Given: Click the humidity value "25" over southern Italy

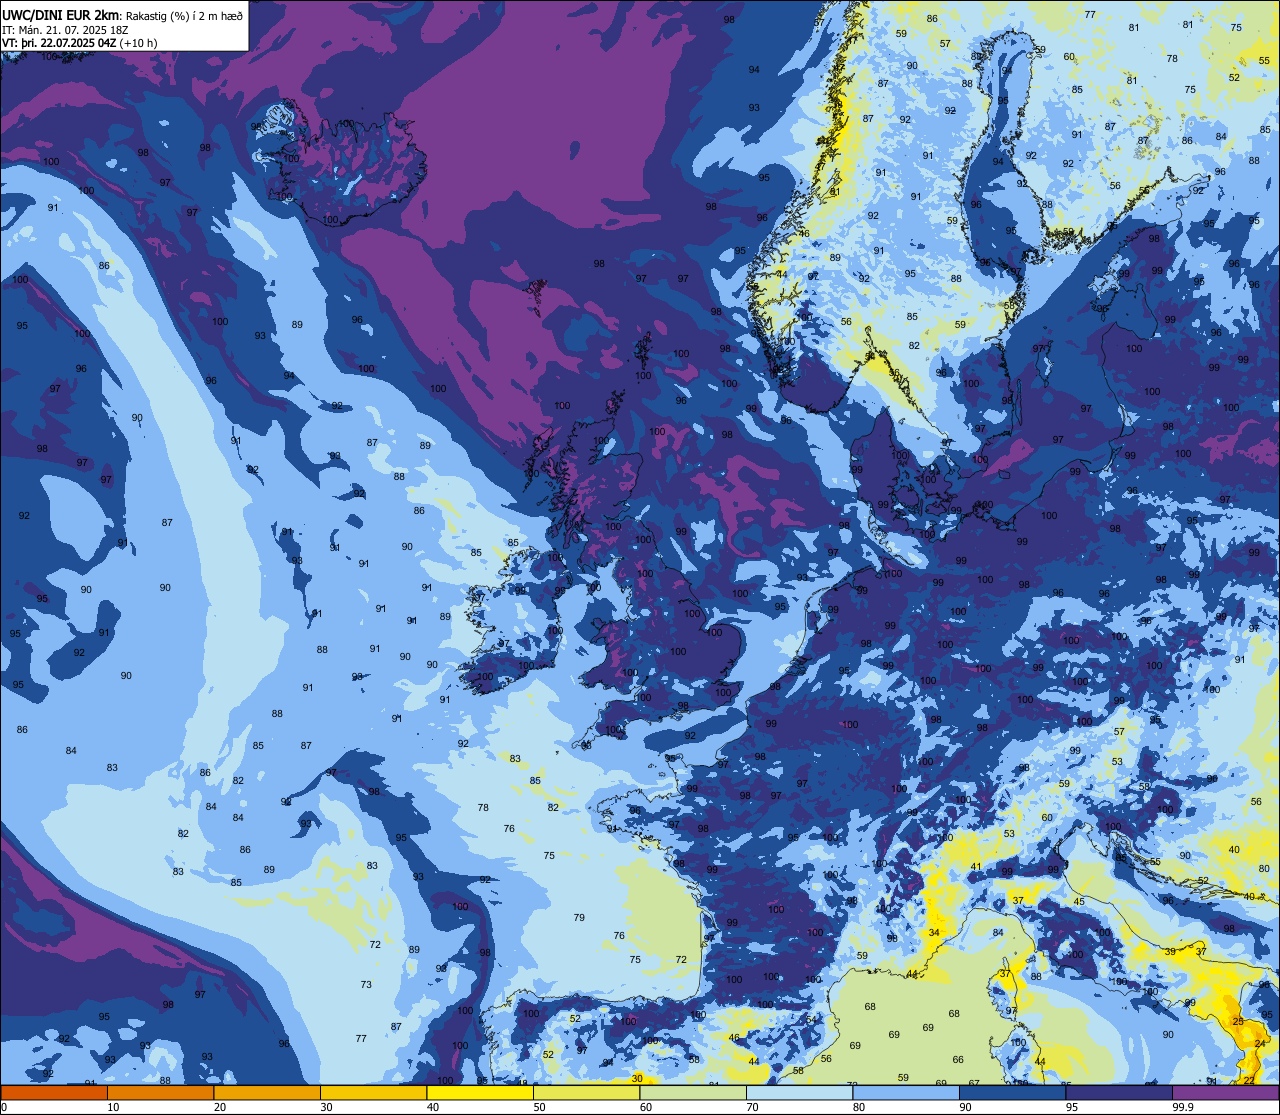Looking at the screenshot, I should pyautogui.click(x=1238, y=1021).
